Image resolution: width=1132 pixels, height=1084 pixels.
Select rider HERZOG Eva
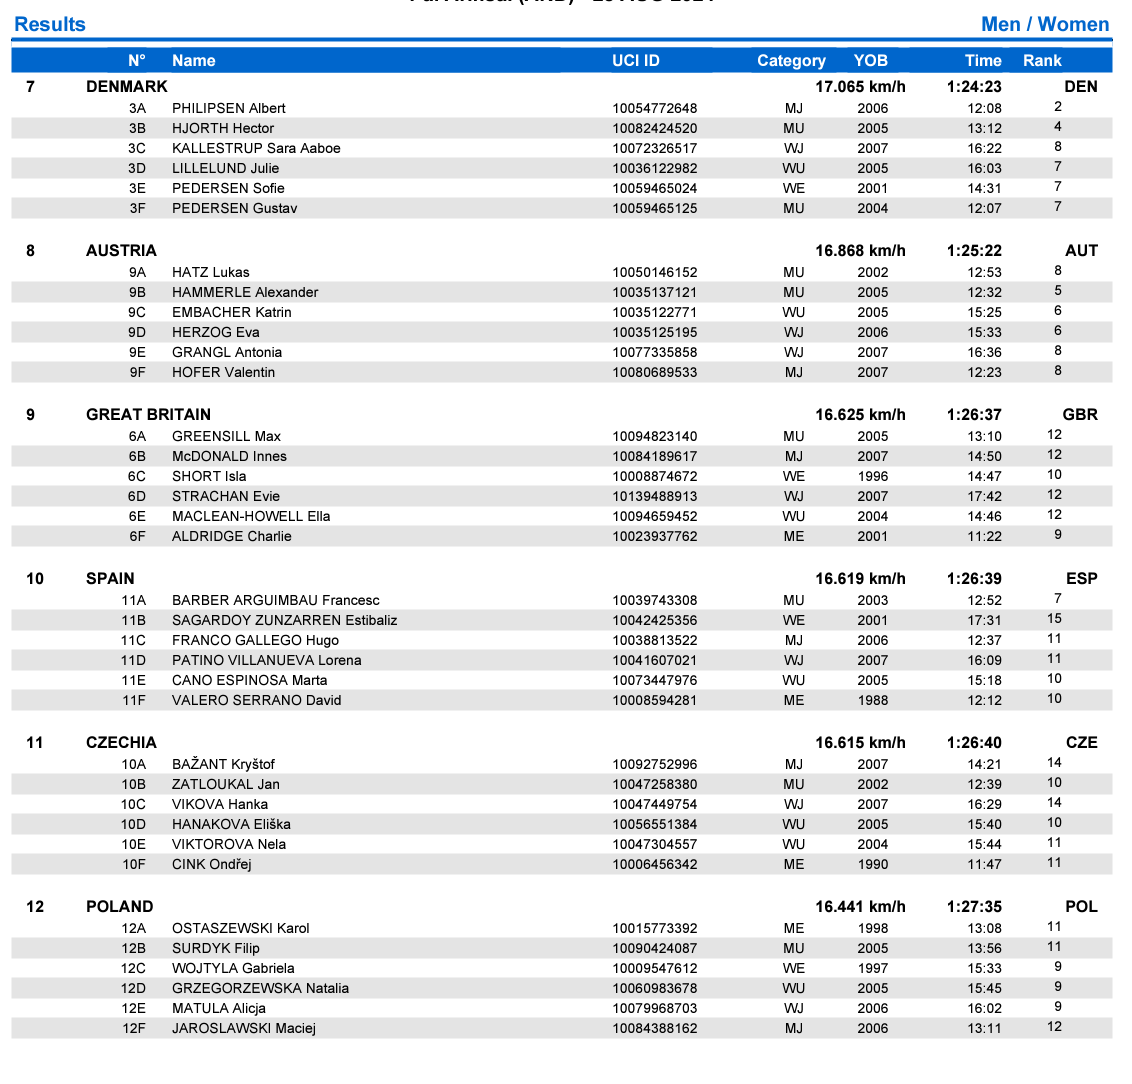pyautogui.click(x=216, y=332)
